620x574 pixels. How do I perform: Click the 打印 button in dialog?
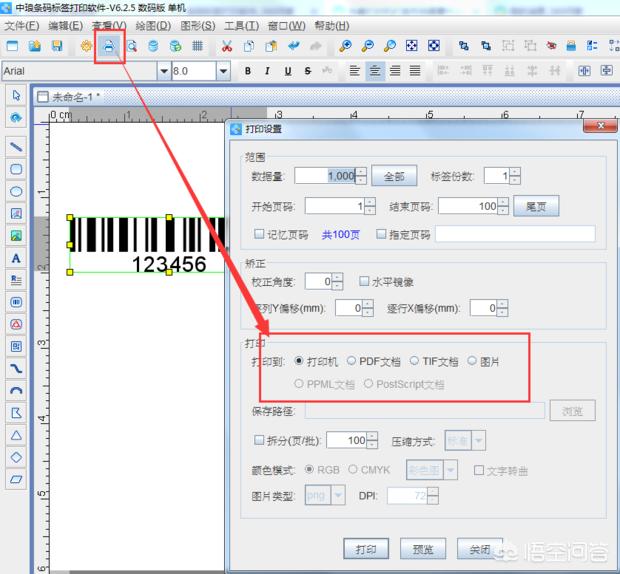(366, 549)
